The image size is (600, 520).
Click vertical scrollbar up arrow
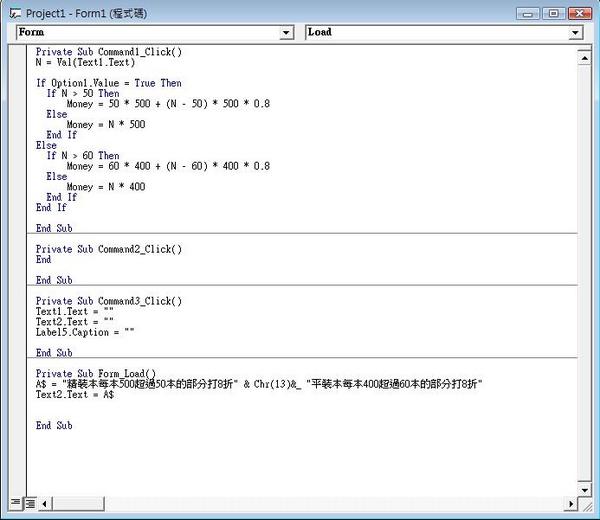584,58
